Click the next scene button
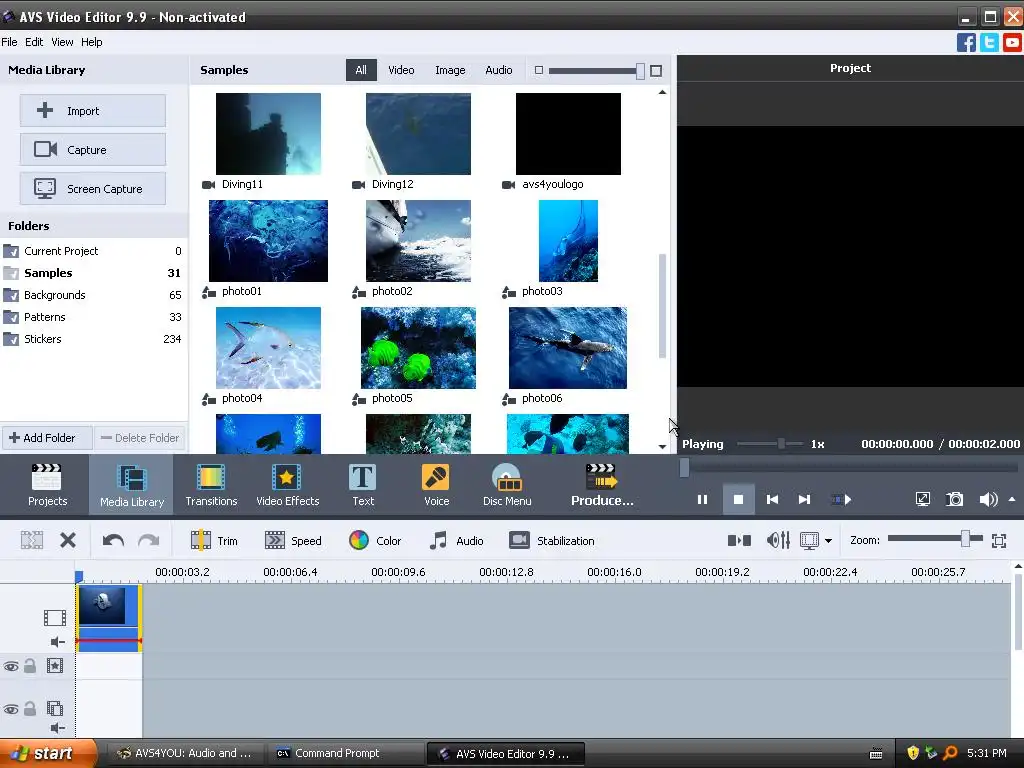The height and width of the screenshot is (768, 1024). (841, 500)
